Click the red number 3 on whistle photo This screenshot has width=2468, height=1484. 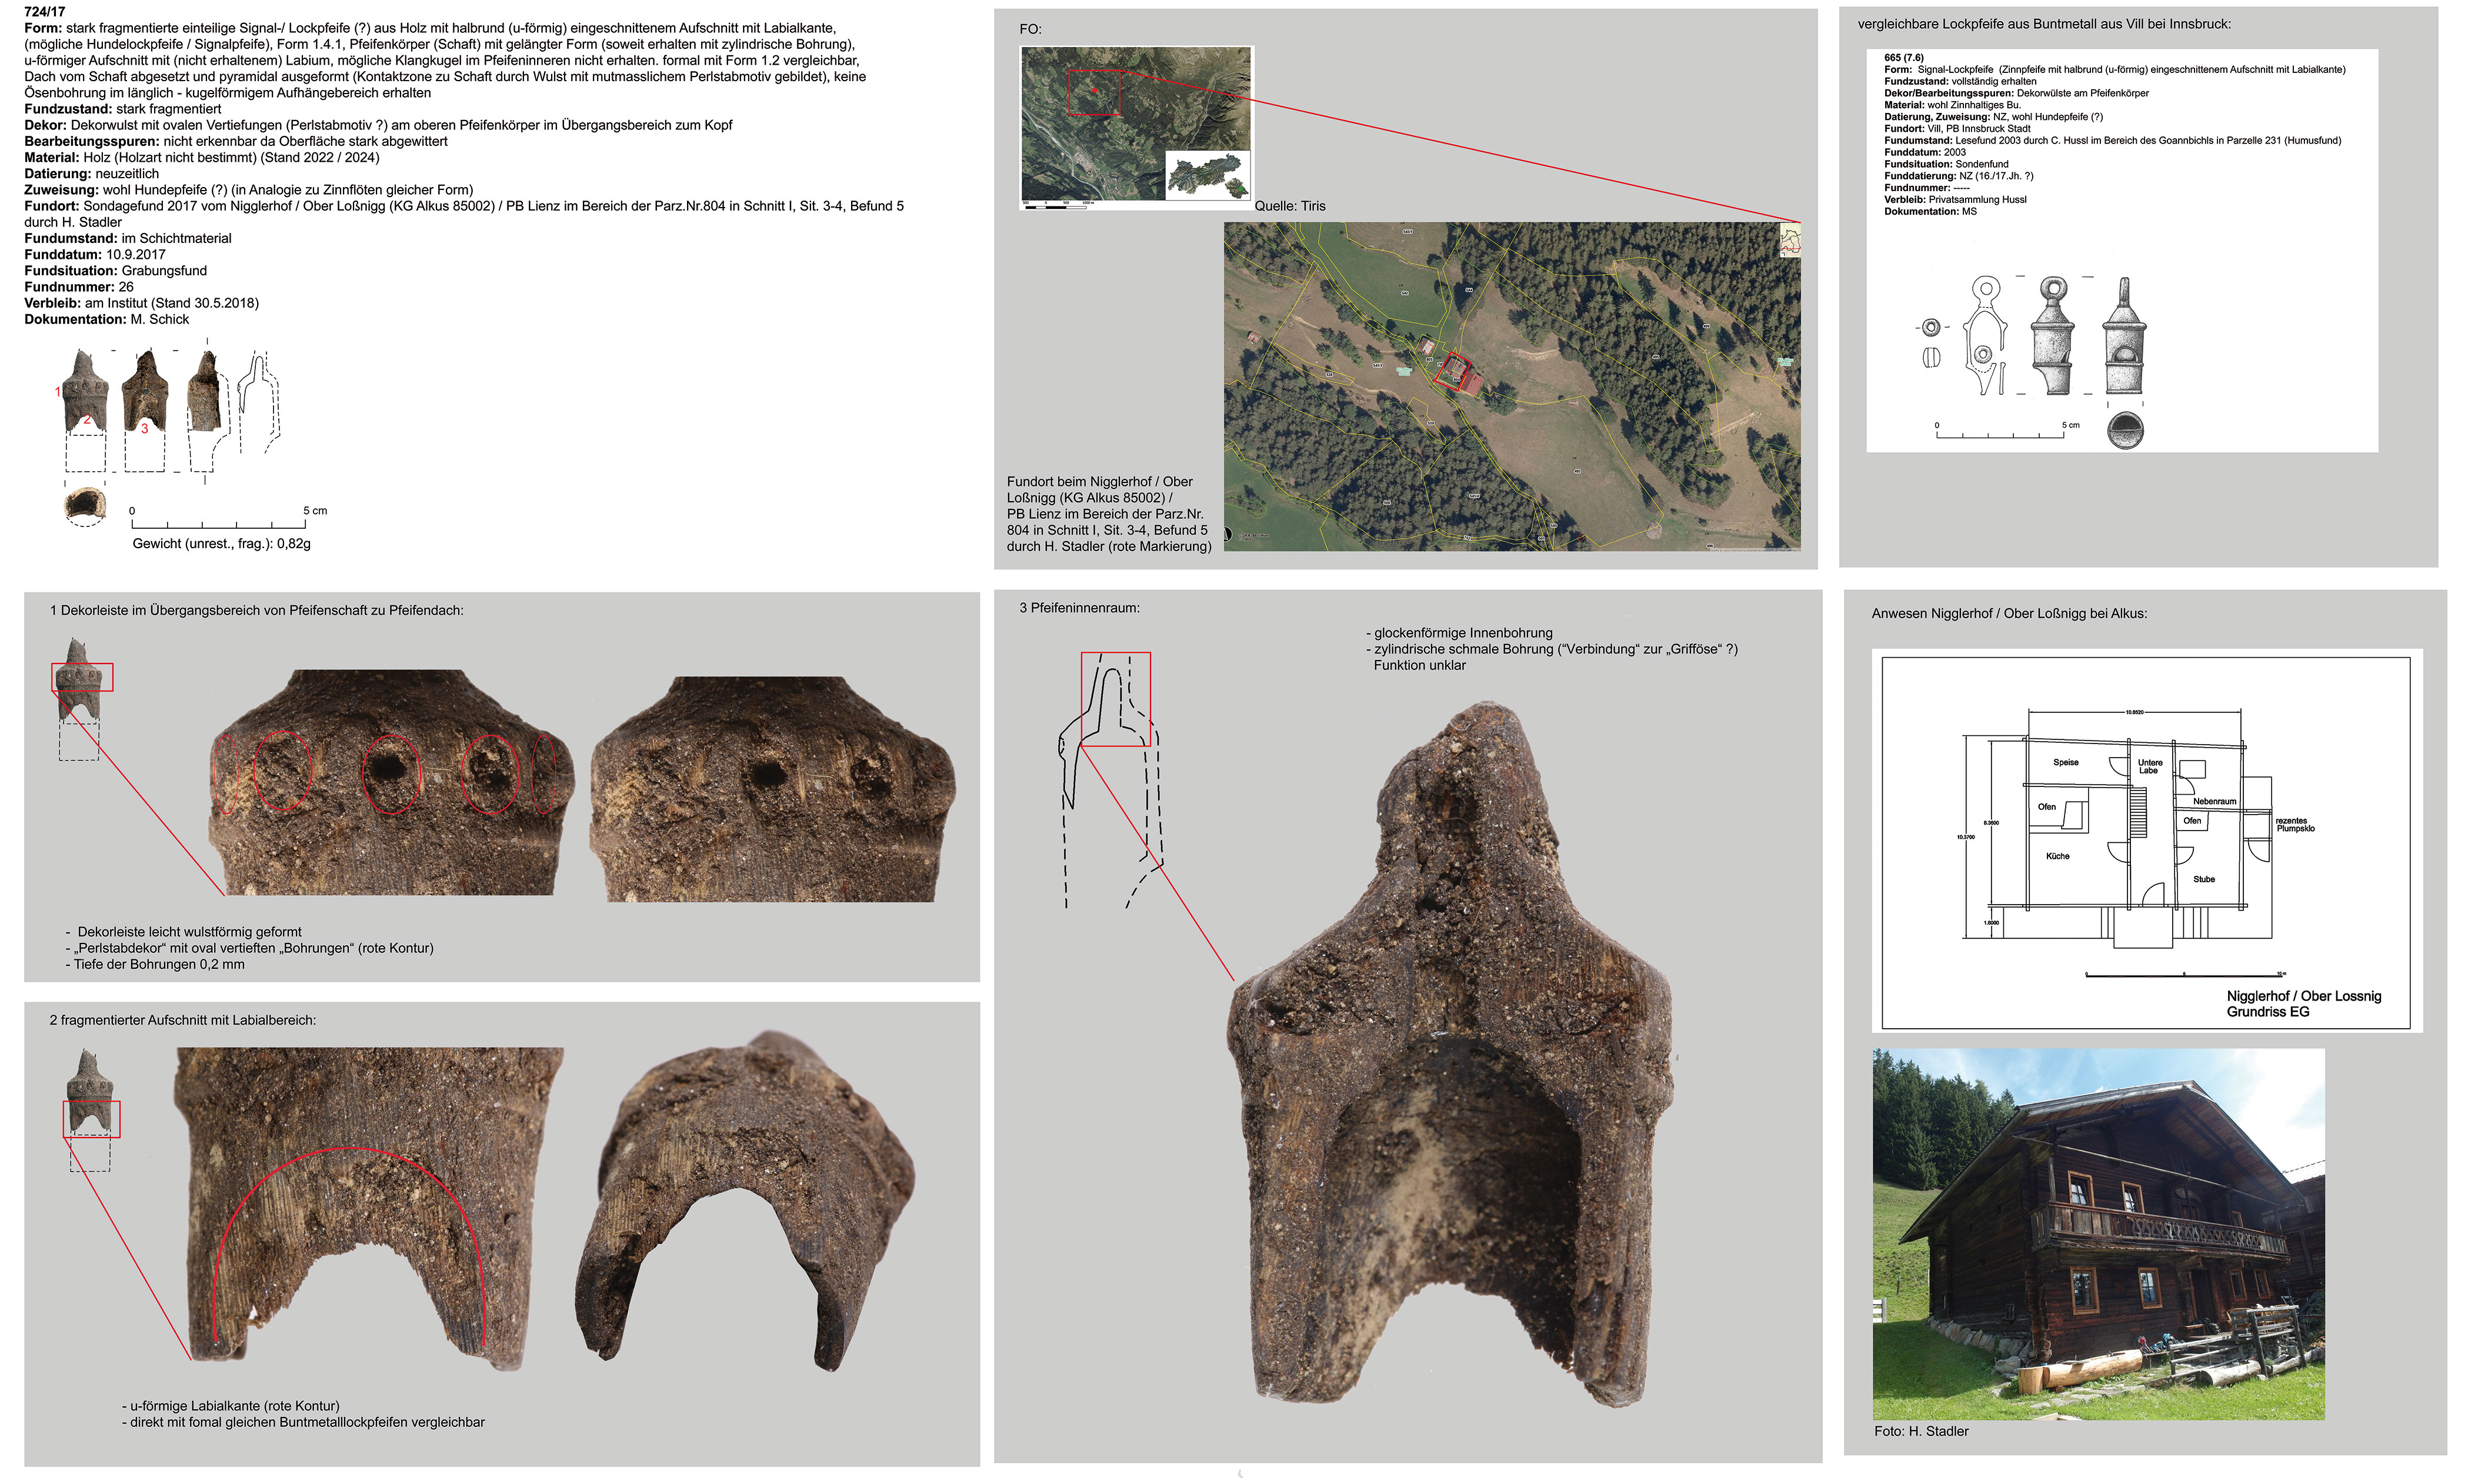pos(144,428)
